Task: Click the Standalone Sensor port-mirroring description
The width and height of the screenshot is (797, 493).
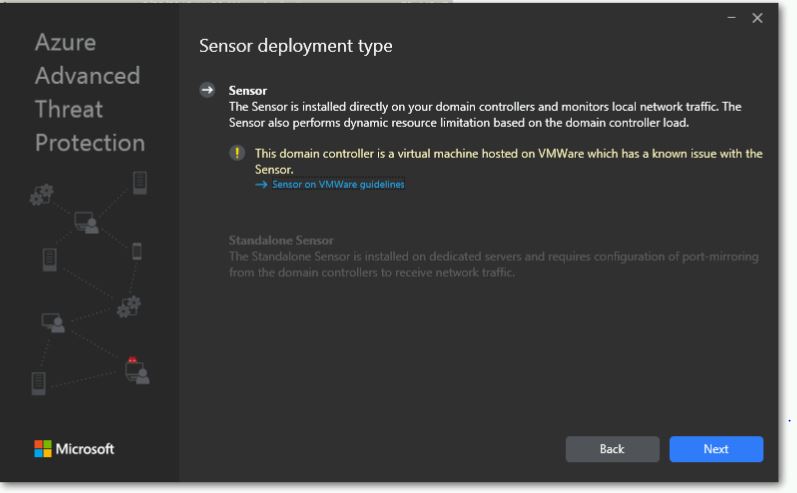Action: point(494,264)
